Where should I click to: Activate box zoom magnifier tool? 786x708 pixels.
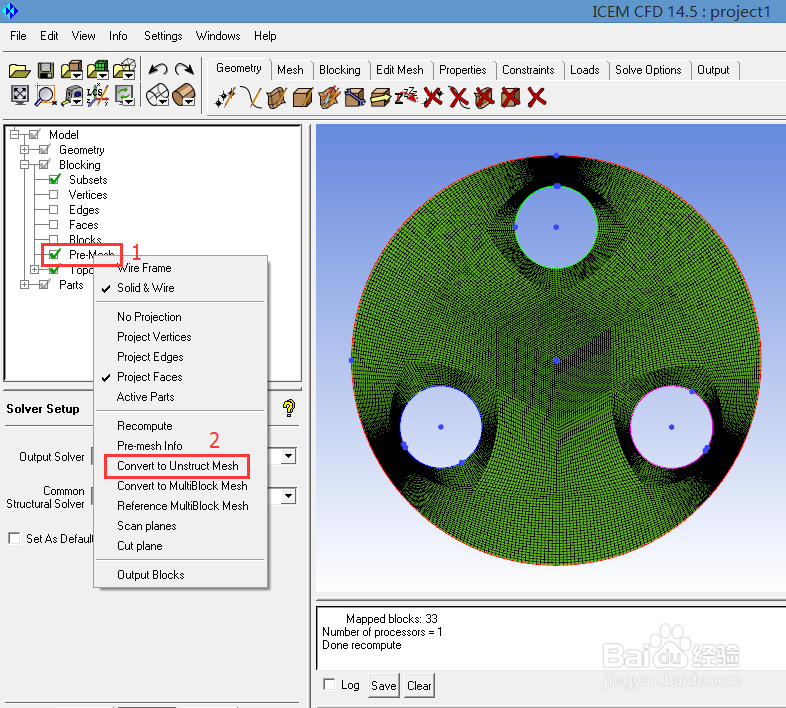pyautogui.click(x=46, y=95)
